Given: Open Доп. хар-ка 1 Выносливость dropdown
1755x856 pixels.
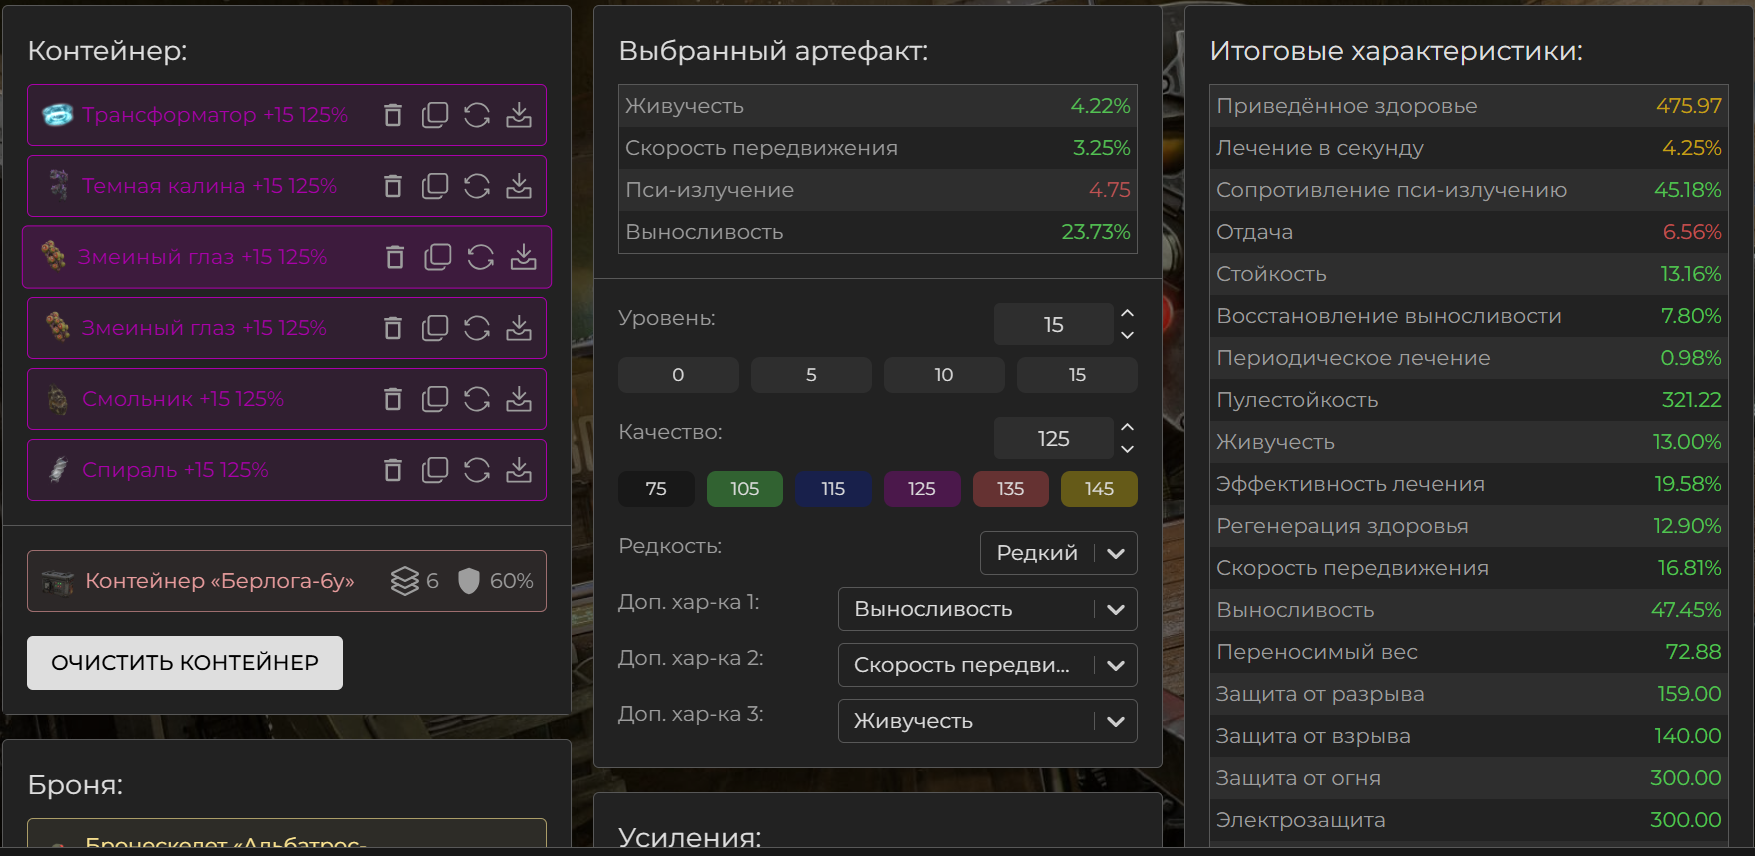Looking at the screenshot, I should 988,609.
